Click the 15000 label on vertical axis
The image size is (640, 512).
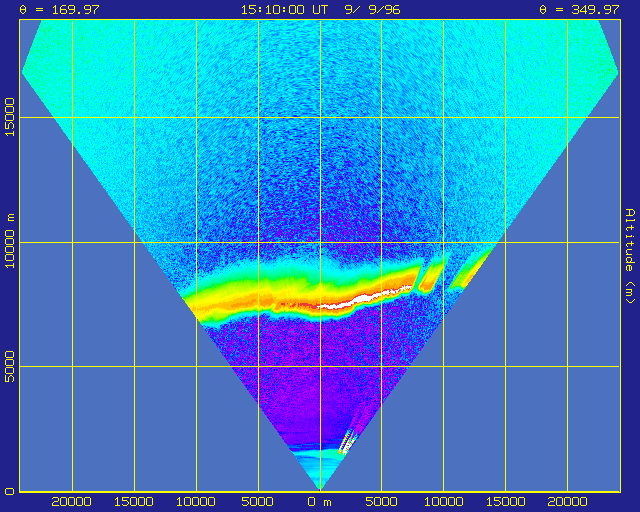[10, 117]
